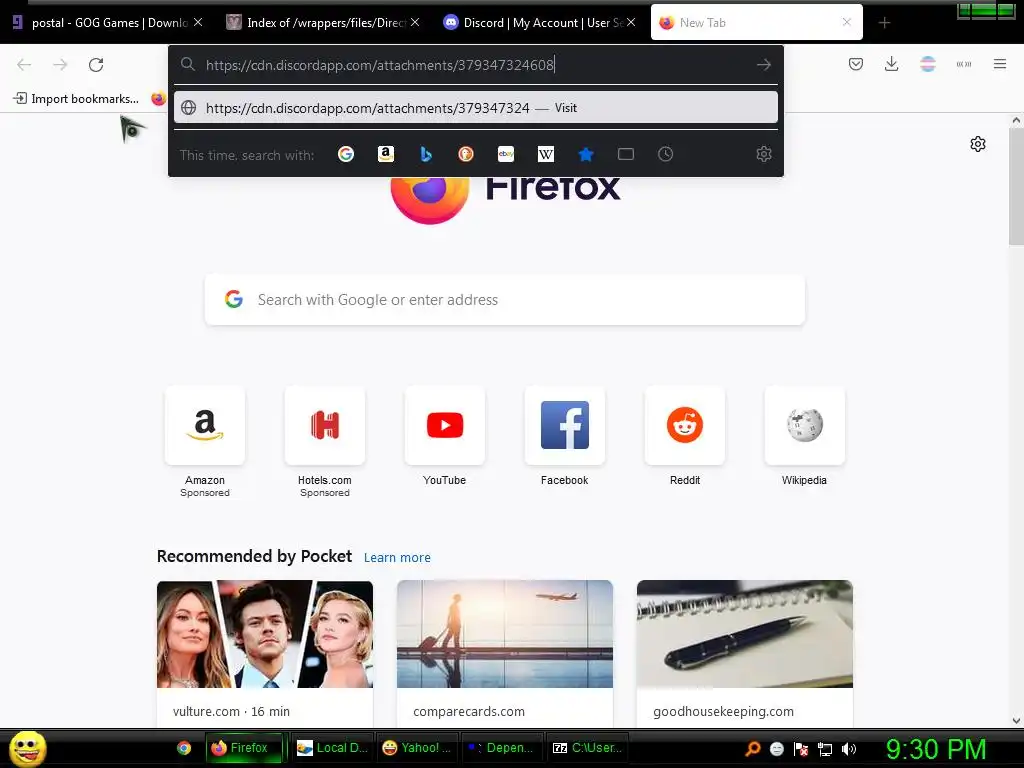Open a new tab with plus button
The image size is (1024, 768).
click(x=884, y=22)
